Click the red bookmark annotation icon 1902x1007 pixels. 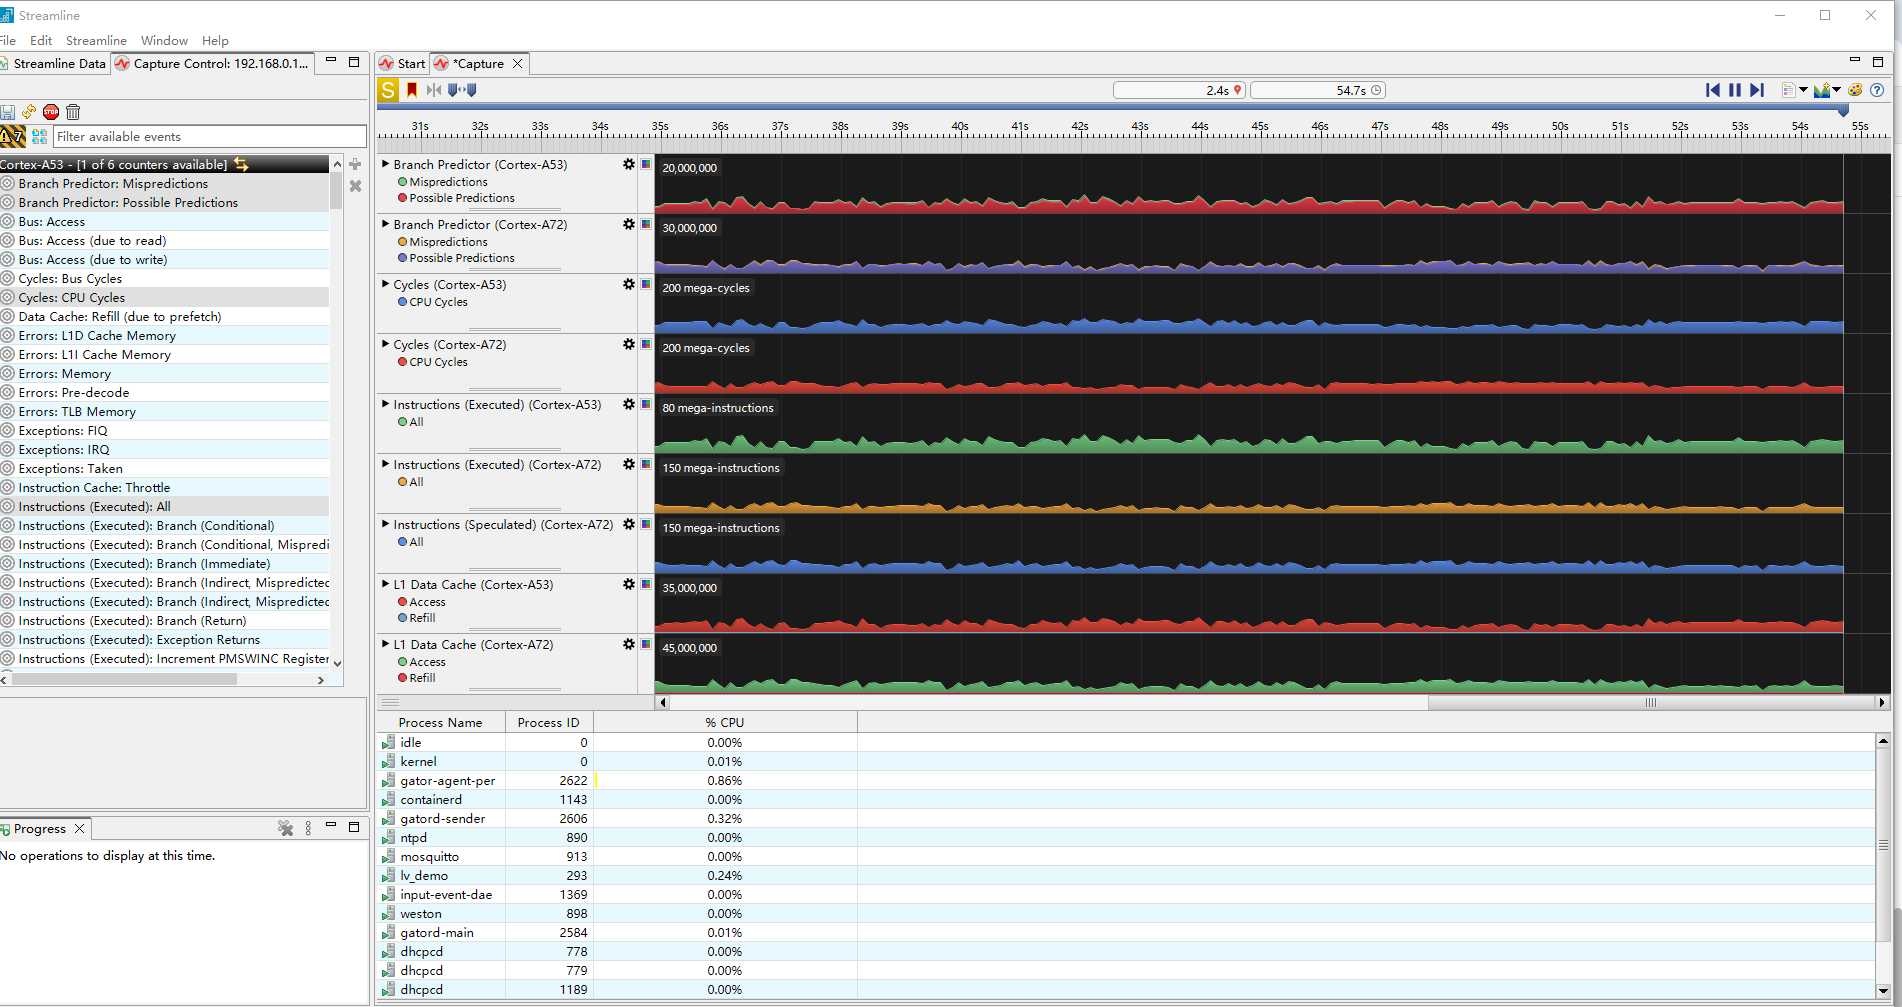point(412,90)
